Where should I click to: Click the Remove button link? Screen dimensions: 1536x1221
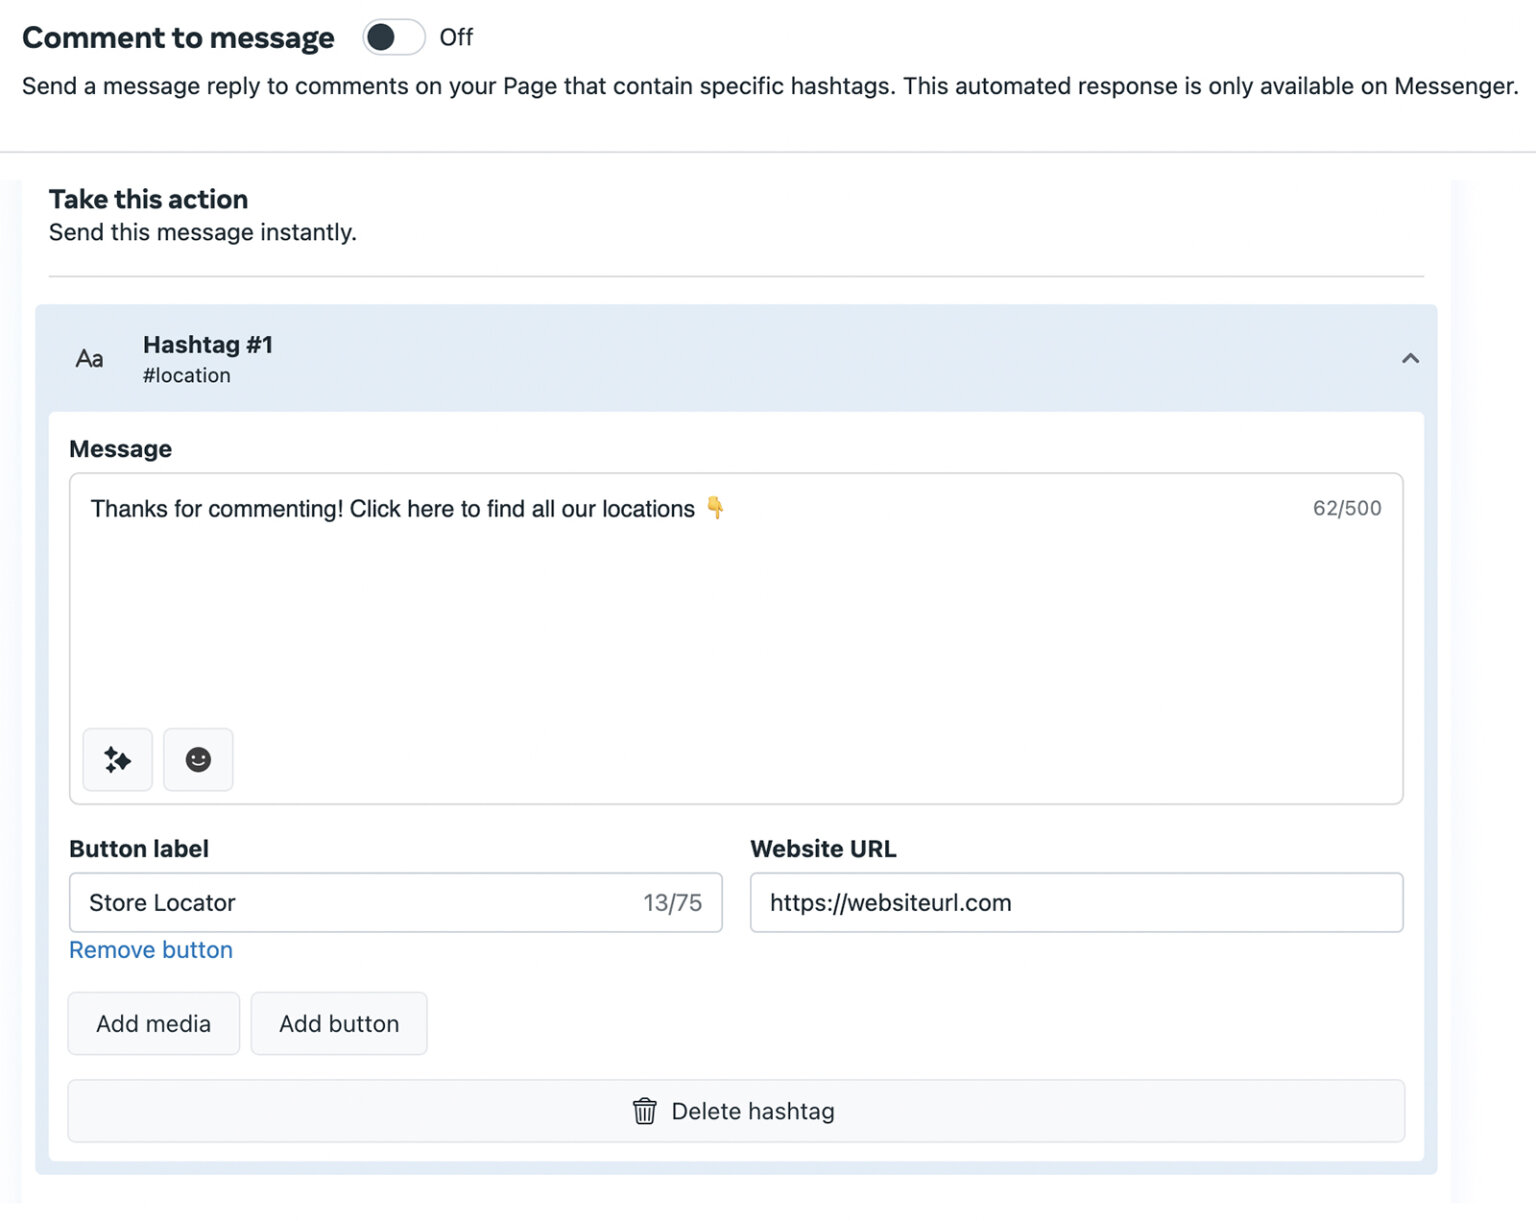click(x=151, y=950)
